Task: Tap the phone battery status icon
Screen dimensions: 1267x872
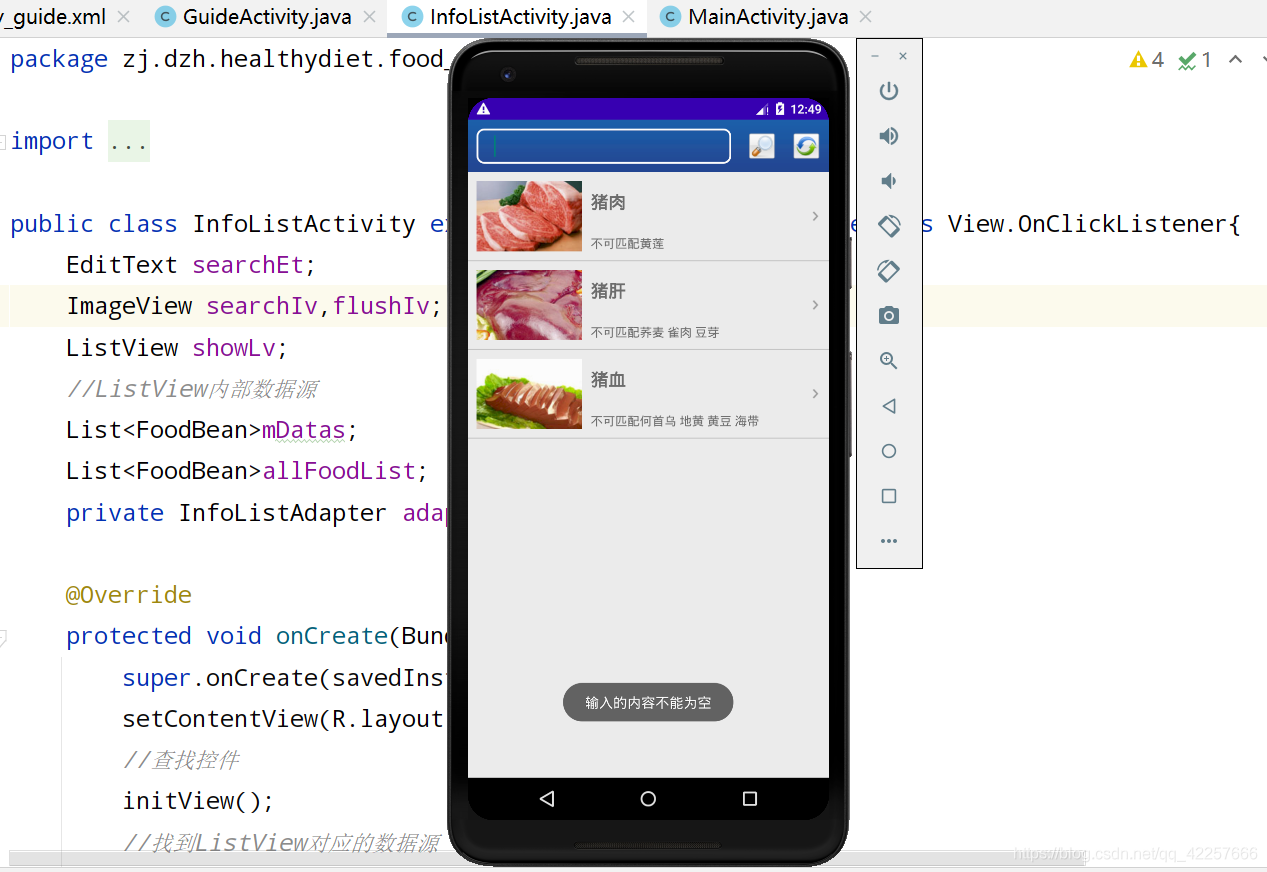Action: pos(780,109)
